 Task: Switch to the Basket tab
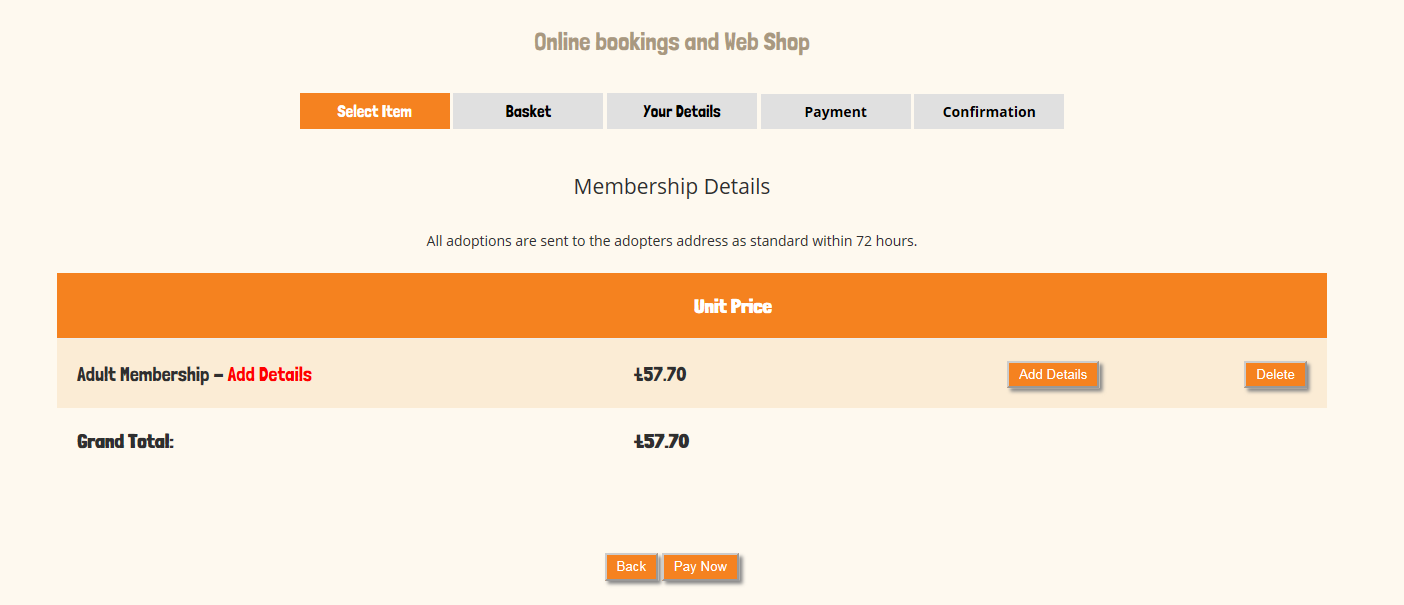tap(528, 112)
